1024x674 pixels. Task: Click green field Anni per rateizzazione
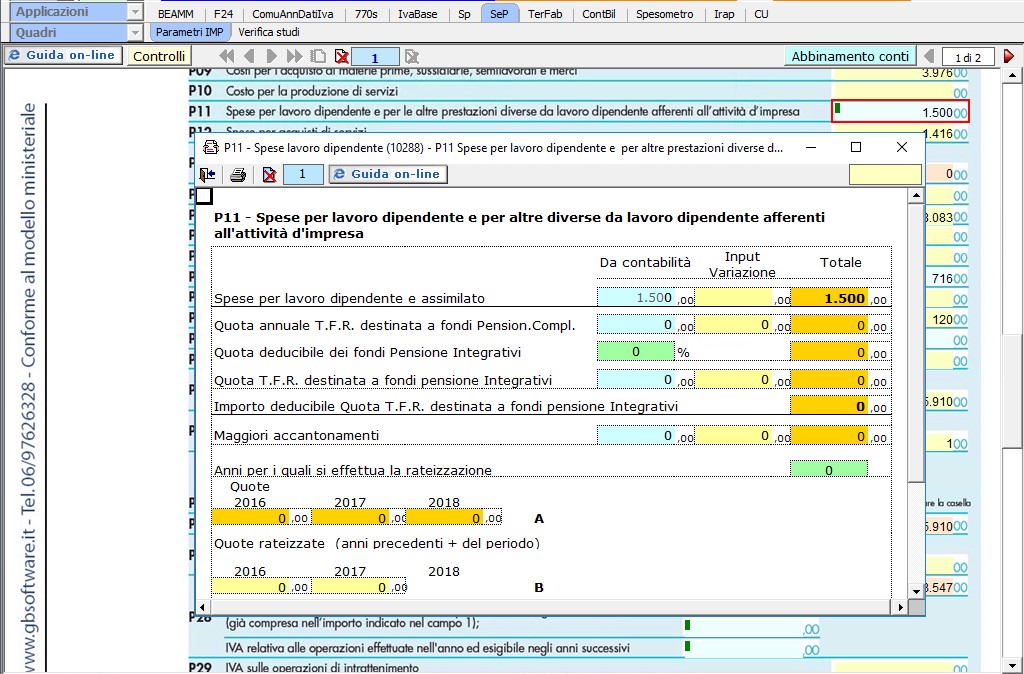click(x=829, y=469)
